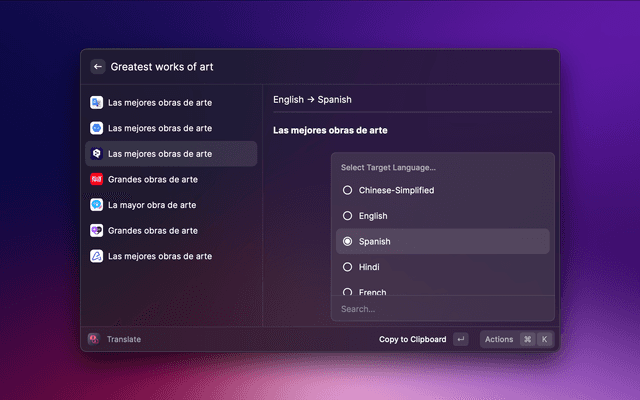Screen dimensions: 640x400
Task: Click the icon beside La mayor obra de arte
Action: pyautogui.click(x=96, y=205)
